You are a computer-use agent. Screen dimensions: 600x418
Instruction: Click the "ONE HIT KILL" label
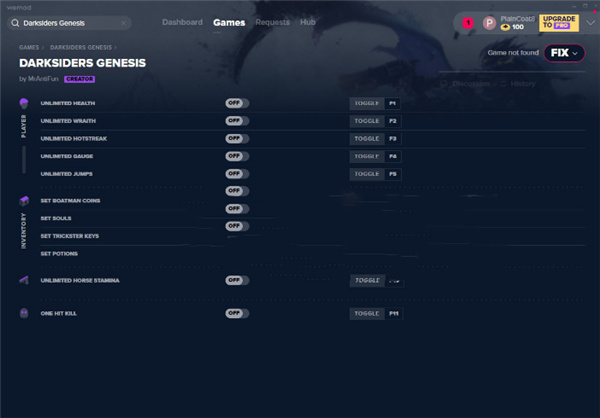pyautogui.click(x=59, y=314)
